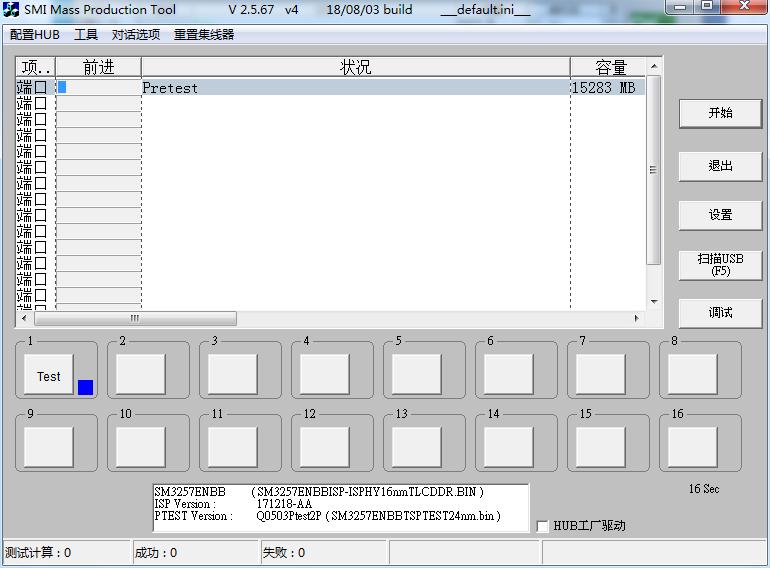770x568 pixels.
Task: Tick the checkbox in the Pretest row
Action: click(x=41, y=87)
